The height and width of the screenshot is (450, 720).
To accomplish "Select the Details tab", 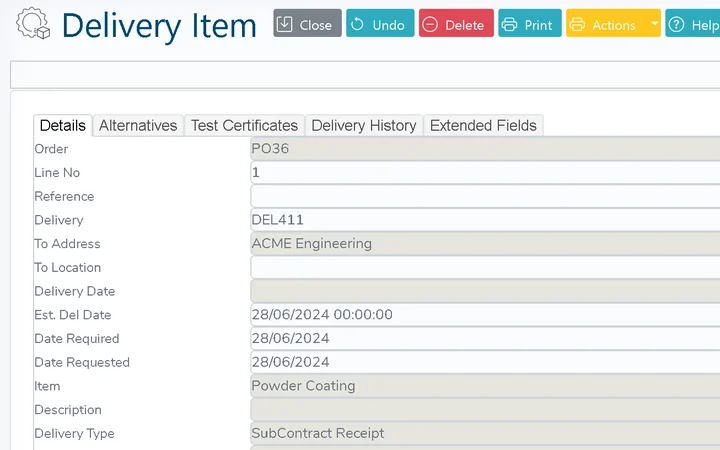I will 63,125.
